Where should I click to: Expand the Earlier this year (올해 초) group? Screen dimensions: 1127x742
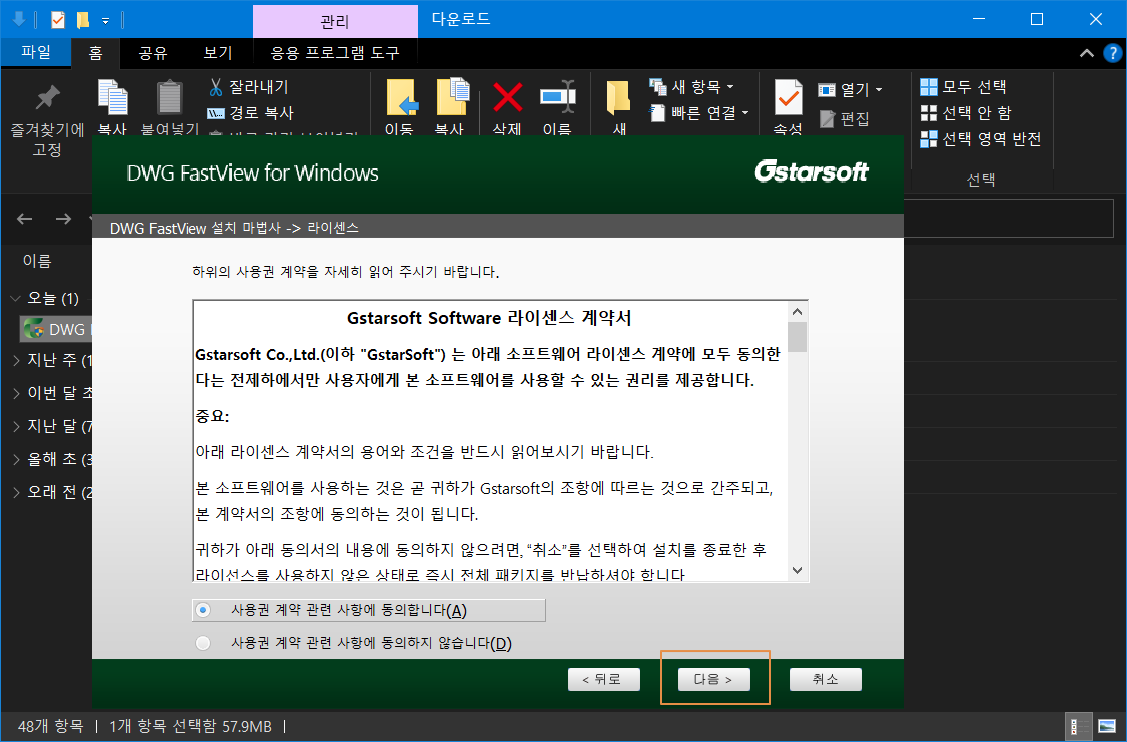point(16,459)
